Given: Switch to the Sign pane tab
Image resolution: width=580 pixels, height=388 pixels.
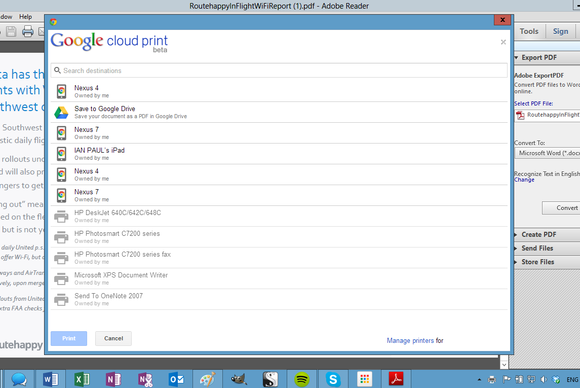Looking at the screenshot, I should (560, 31).
